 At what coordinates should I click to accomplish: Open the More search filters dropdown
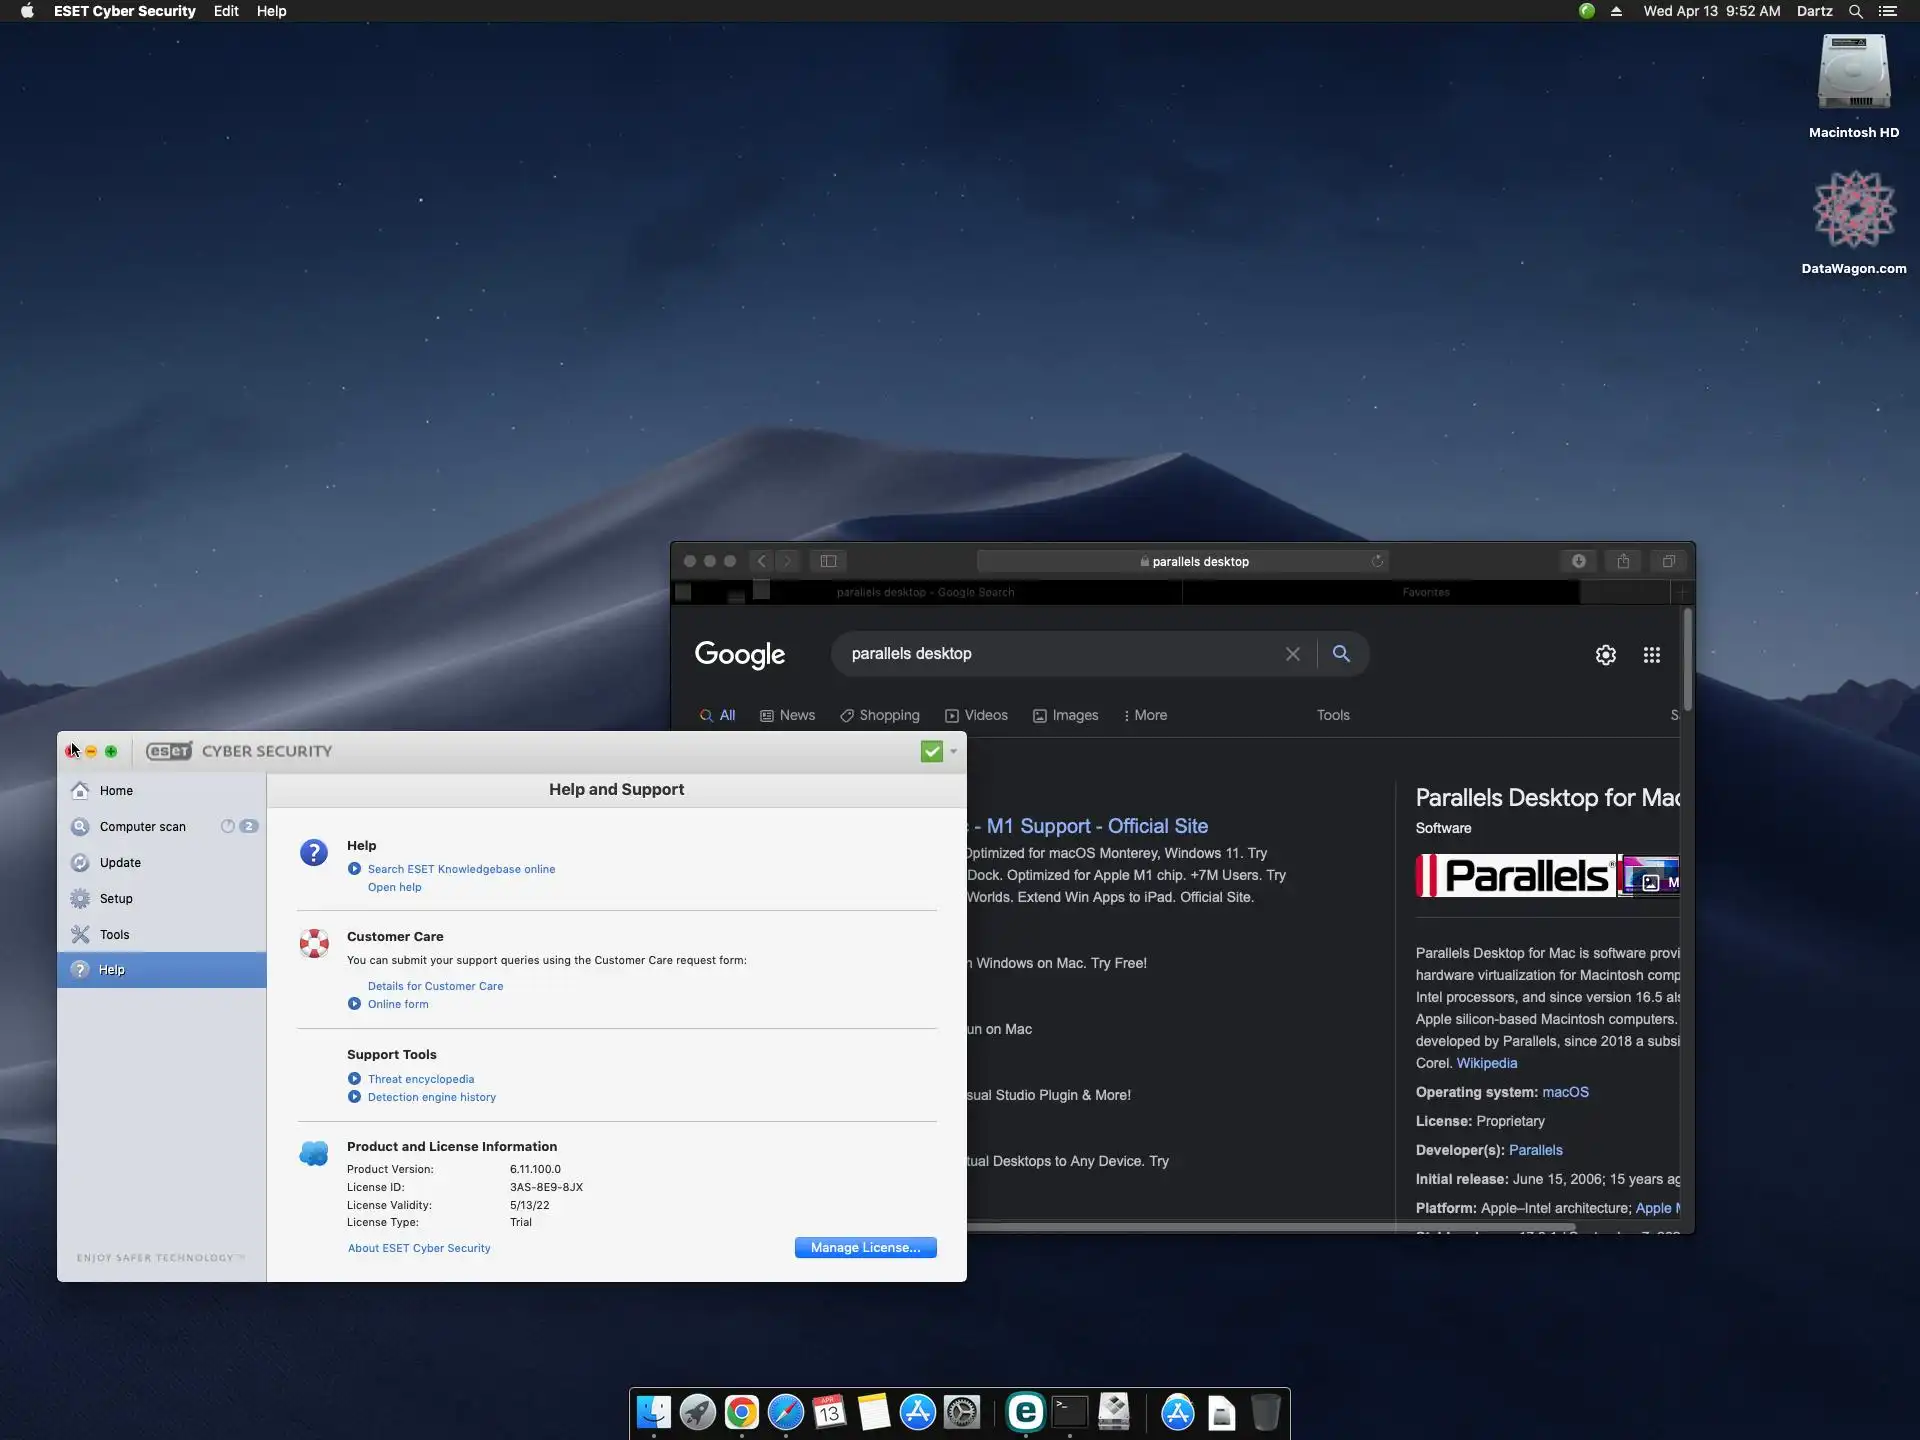[x=1145, y=715]
